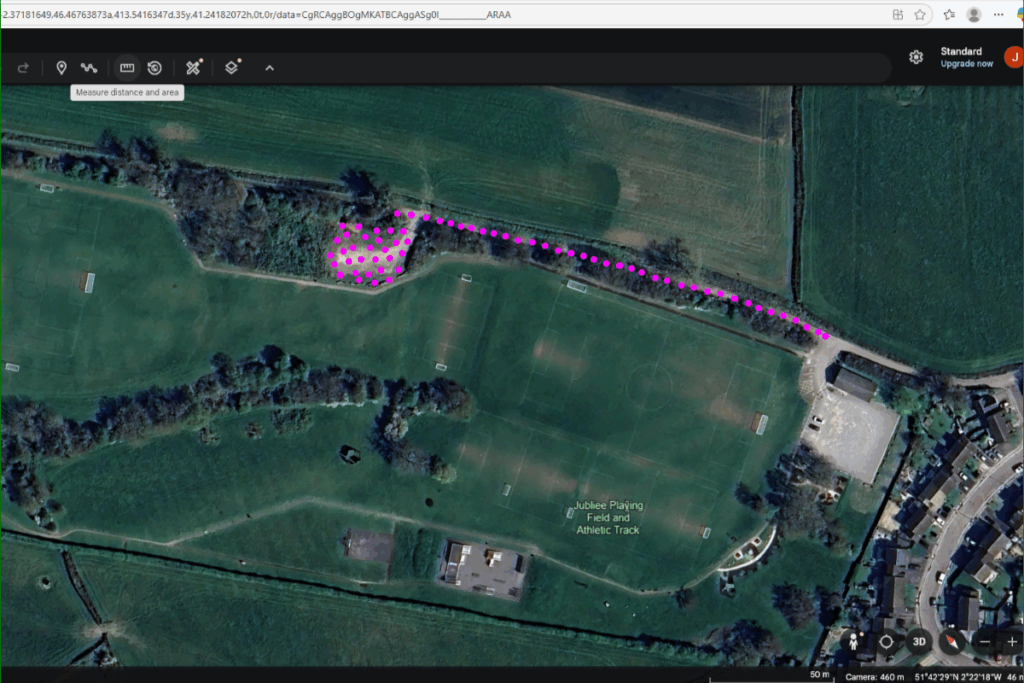The image size is (1024, 683).
Task: Click the redo arrow in toolbar
Action: 23,68
